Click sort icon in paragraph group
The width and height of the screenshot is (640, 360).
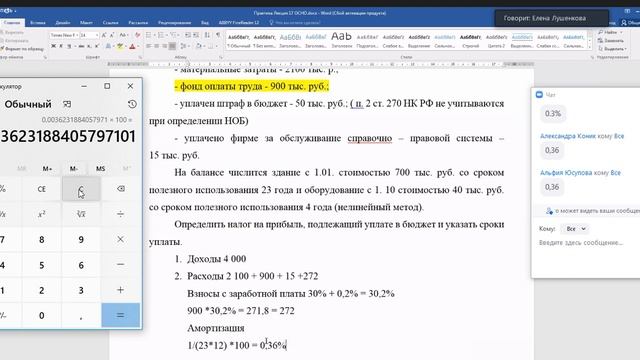(x=207, y=35)
